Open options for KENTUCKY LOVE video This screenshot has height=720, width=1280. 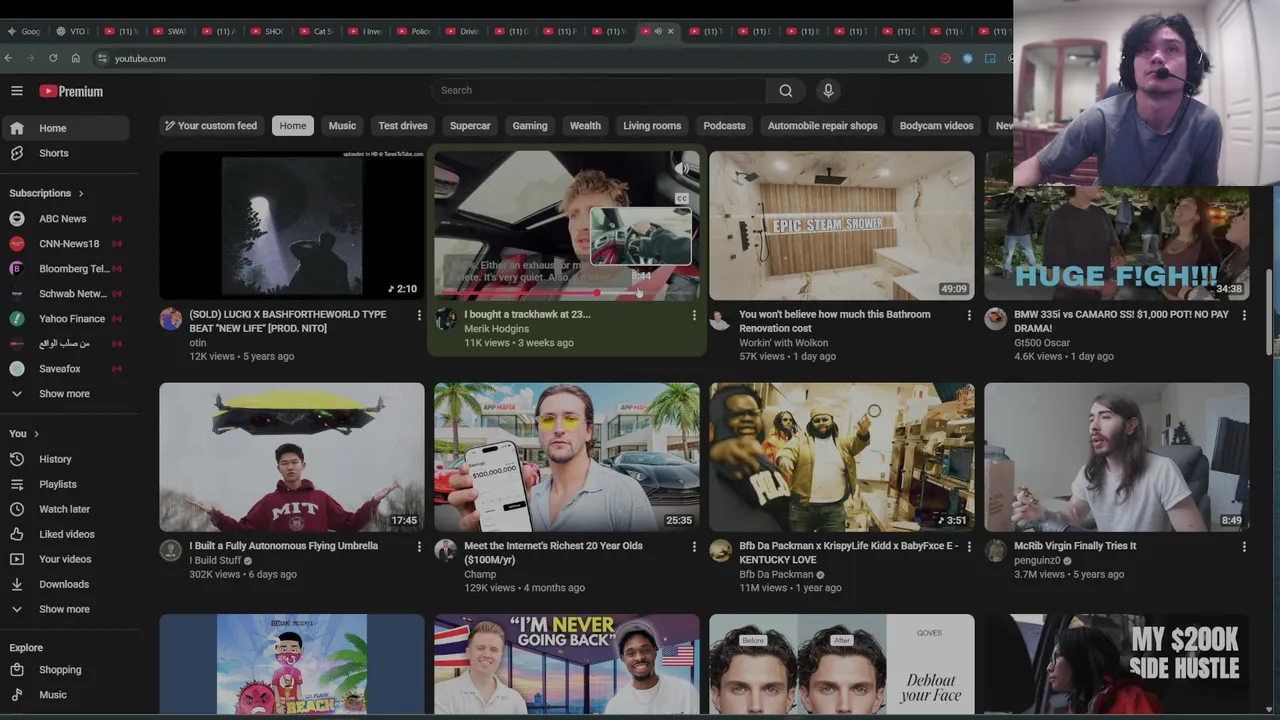(x=969, y=547)
